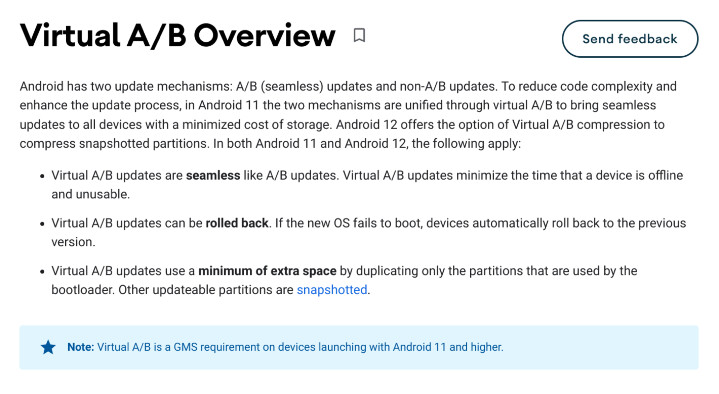
Task: Click the Virtual A/B Overview heading
Action: (x=178, y=35)
